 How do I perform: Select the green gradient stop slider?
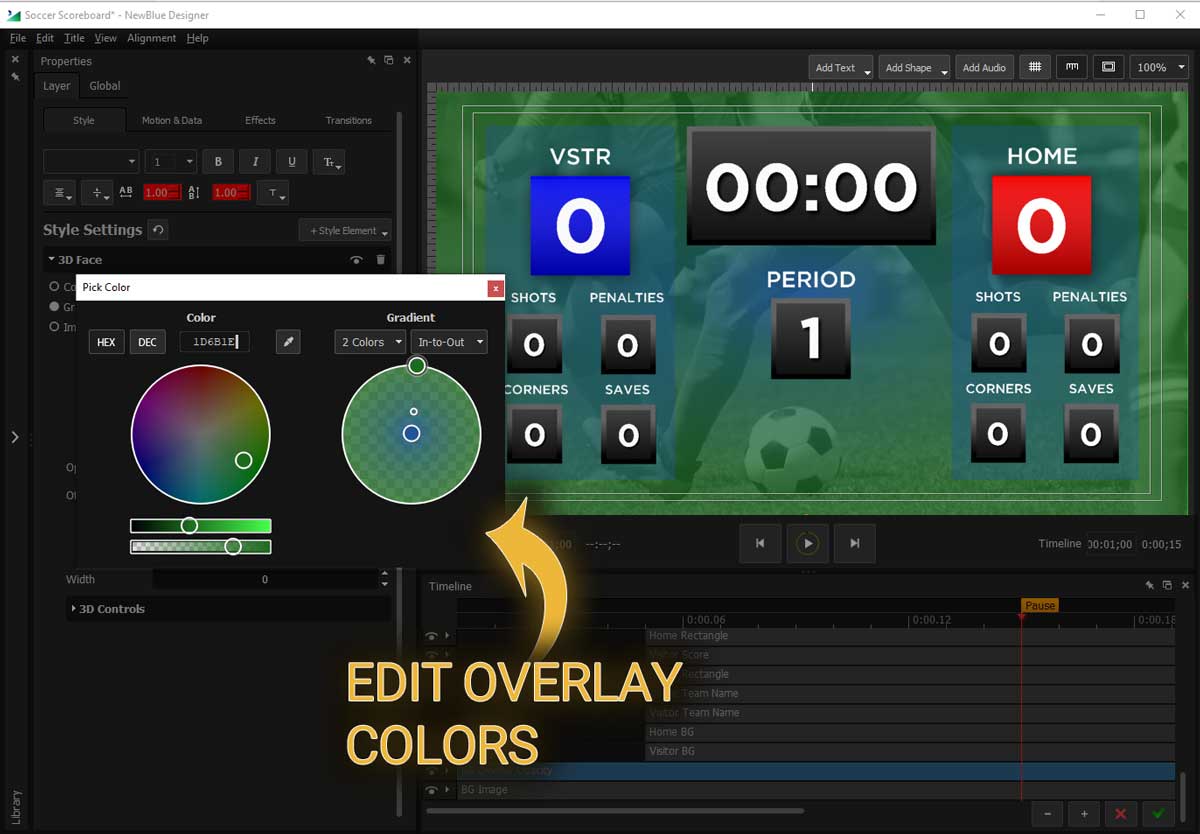[x=190, y=524]
